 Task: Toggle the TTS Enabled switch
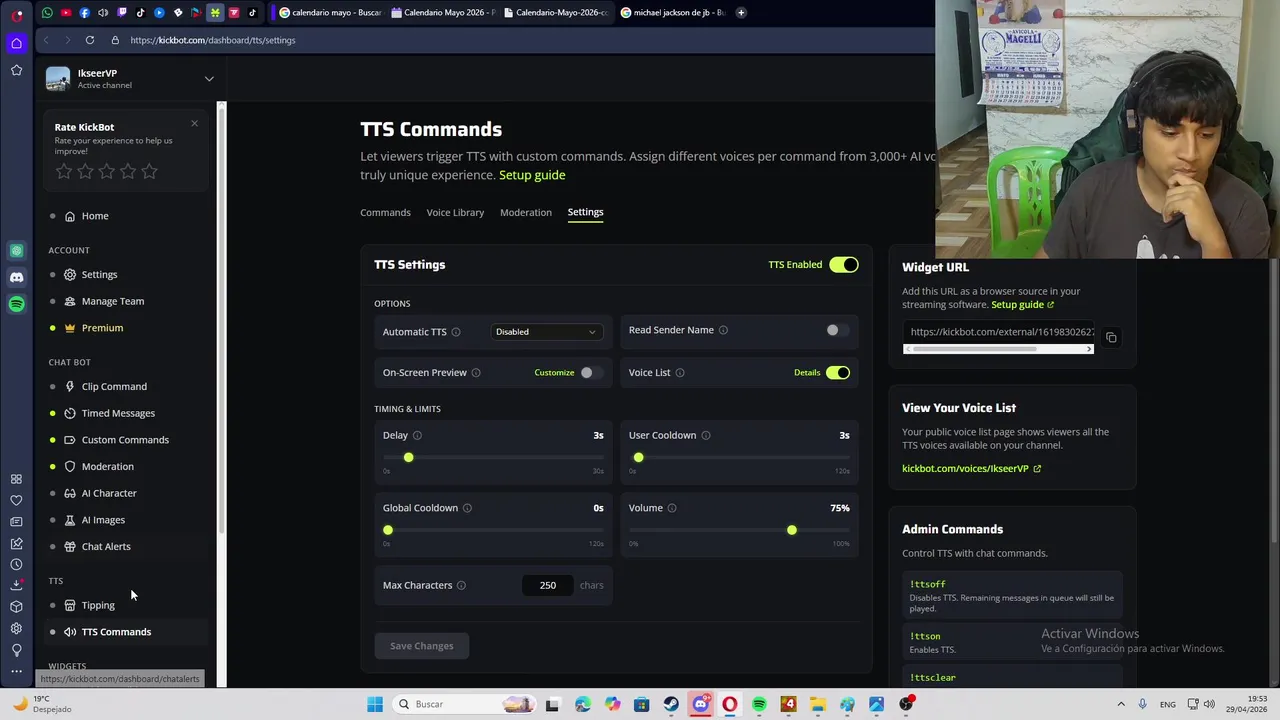tap(843, 265)
